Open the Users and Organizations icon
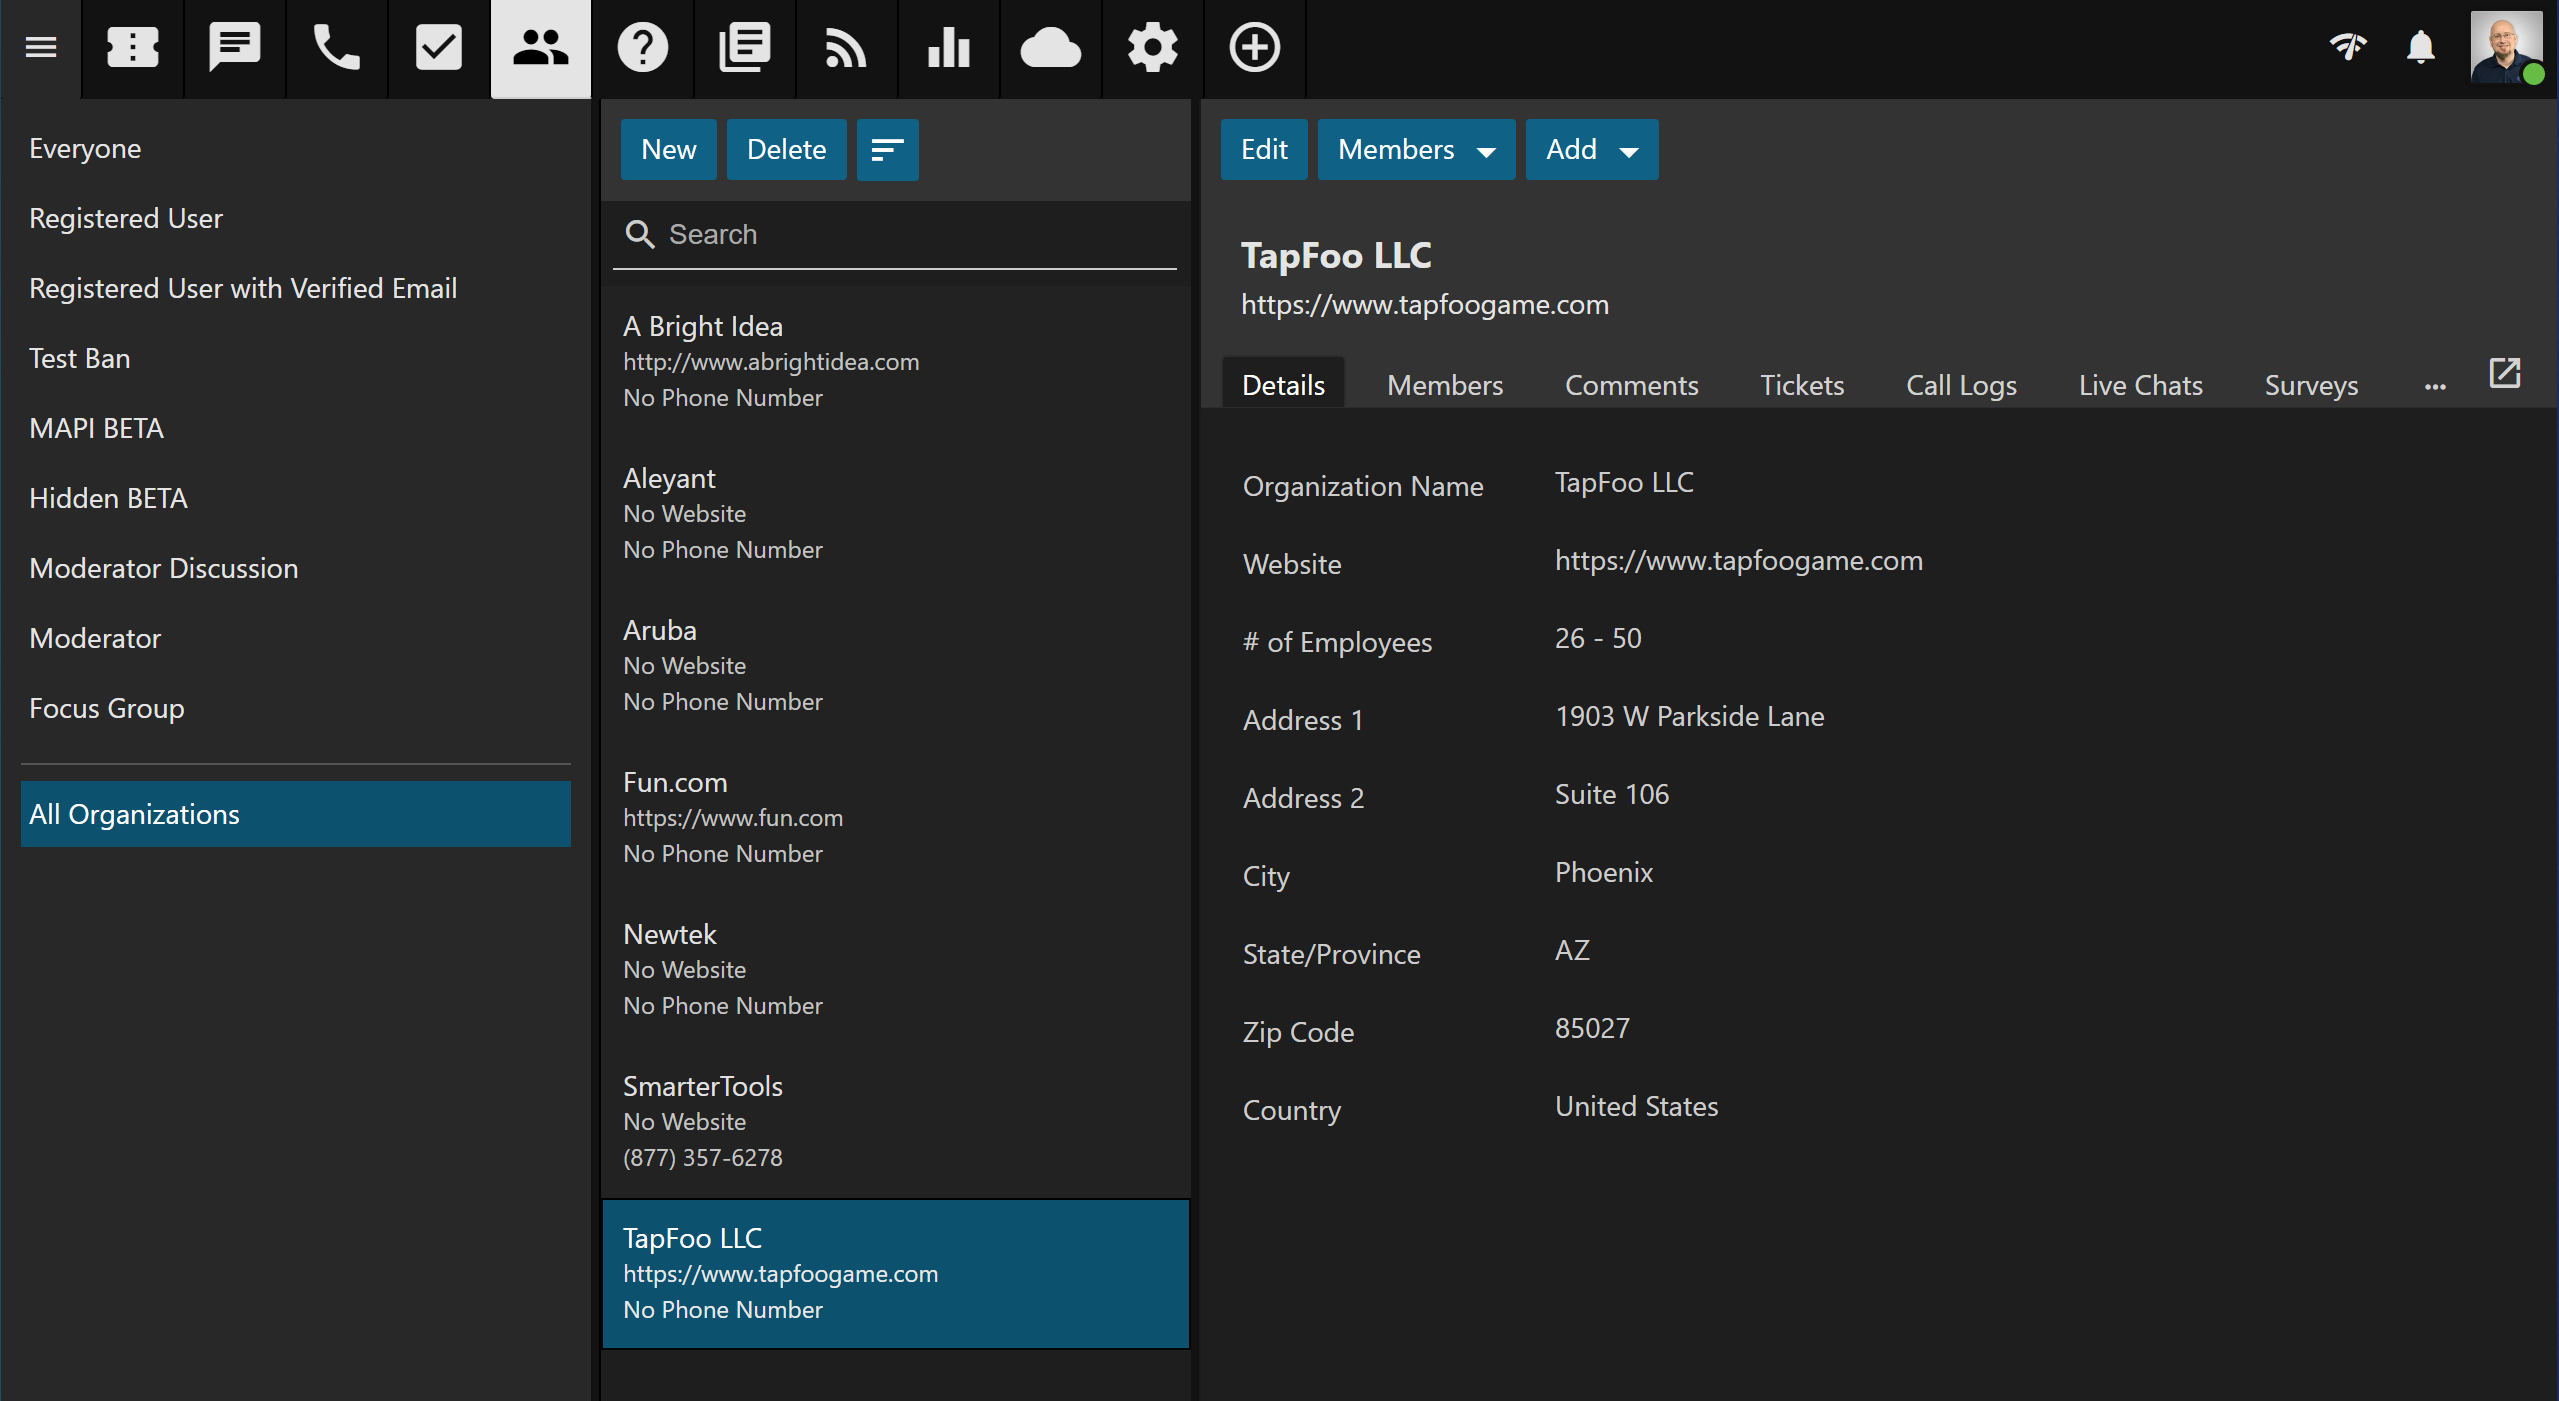Viewport: 2559px width, 1401px height. coord(541,48)
